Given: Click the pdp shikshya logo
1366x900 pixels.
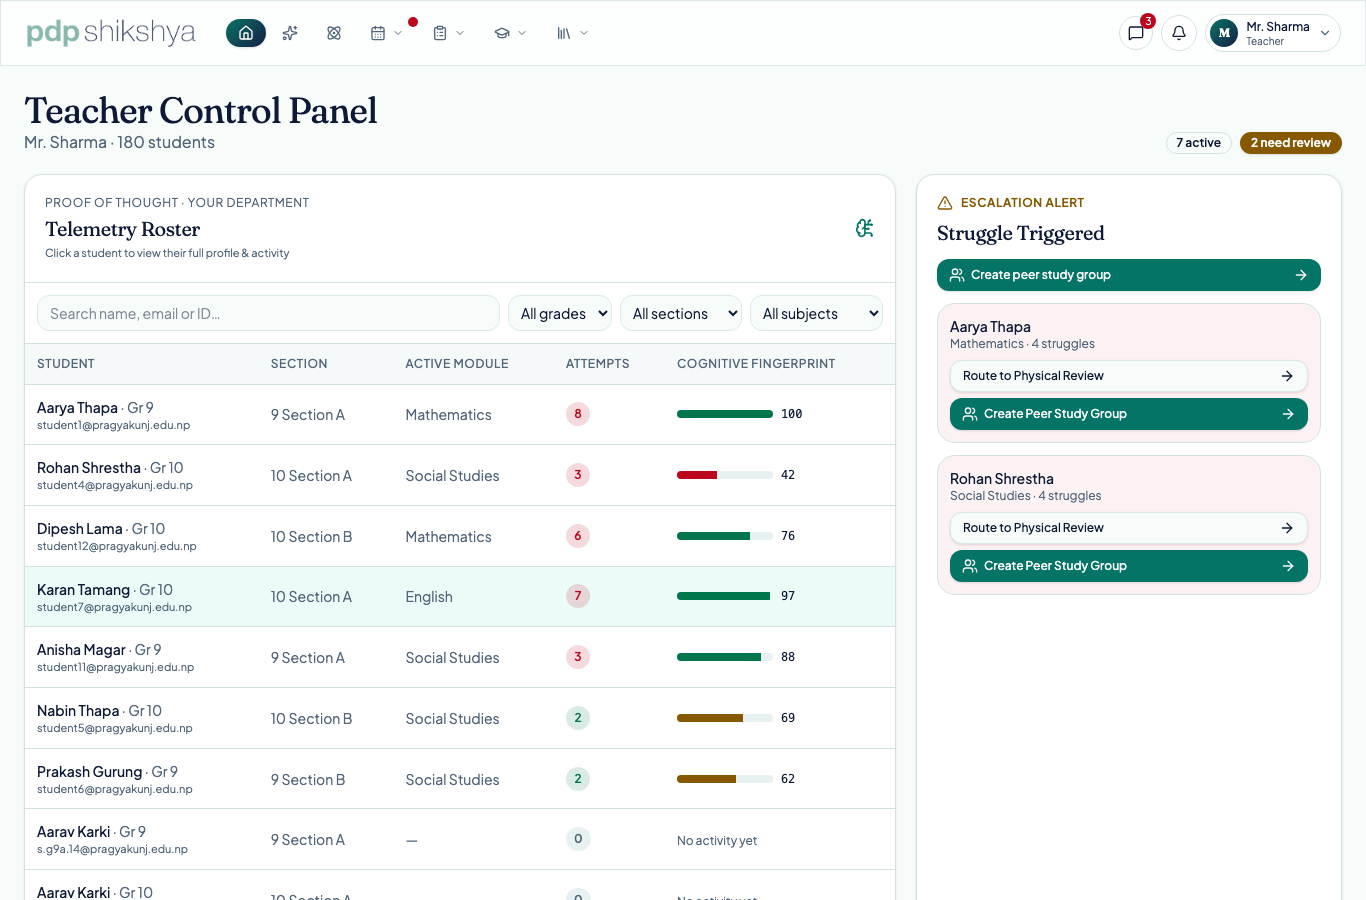Looking at the screenshot, I should (x=110, y=33).
